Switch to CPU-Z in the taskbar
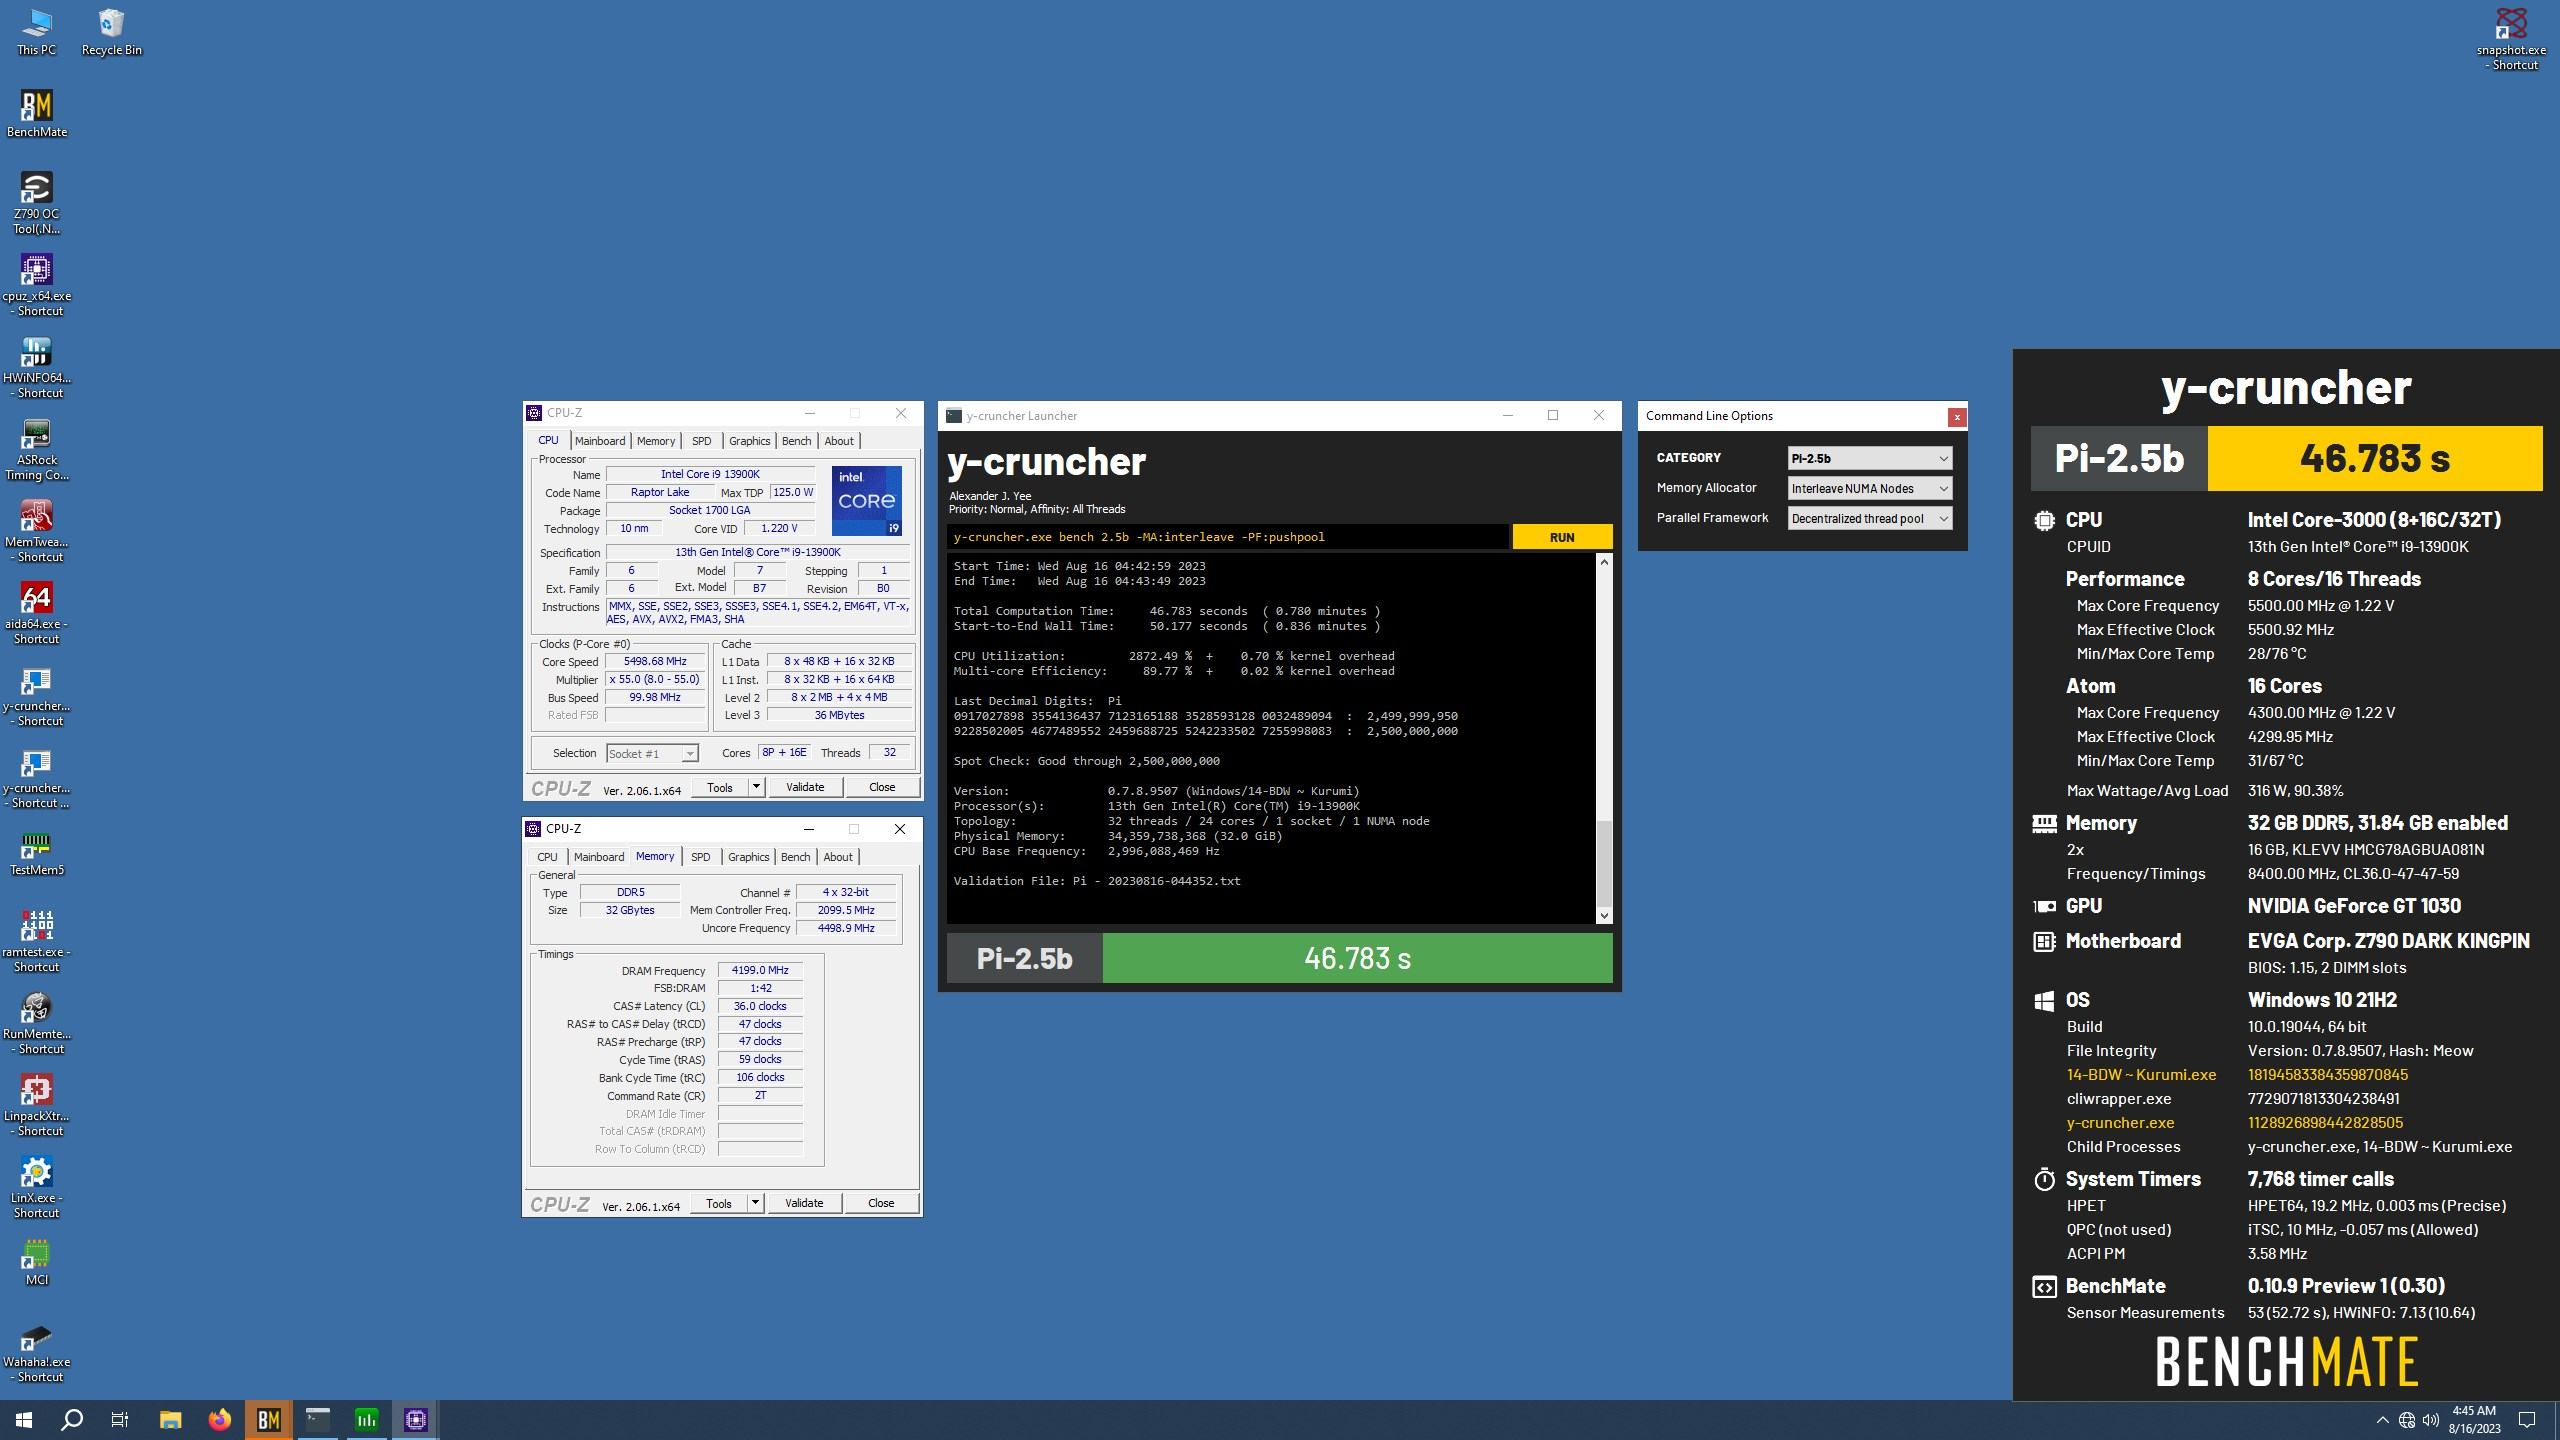2560x1440 pixels. (416, 1419)
